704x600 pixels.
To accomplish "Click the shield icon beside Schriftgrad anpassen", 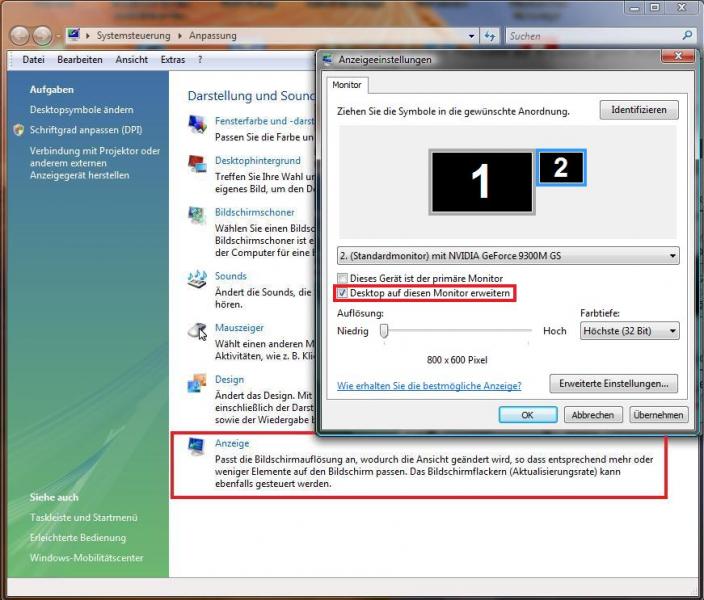I will pos(18,130).
